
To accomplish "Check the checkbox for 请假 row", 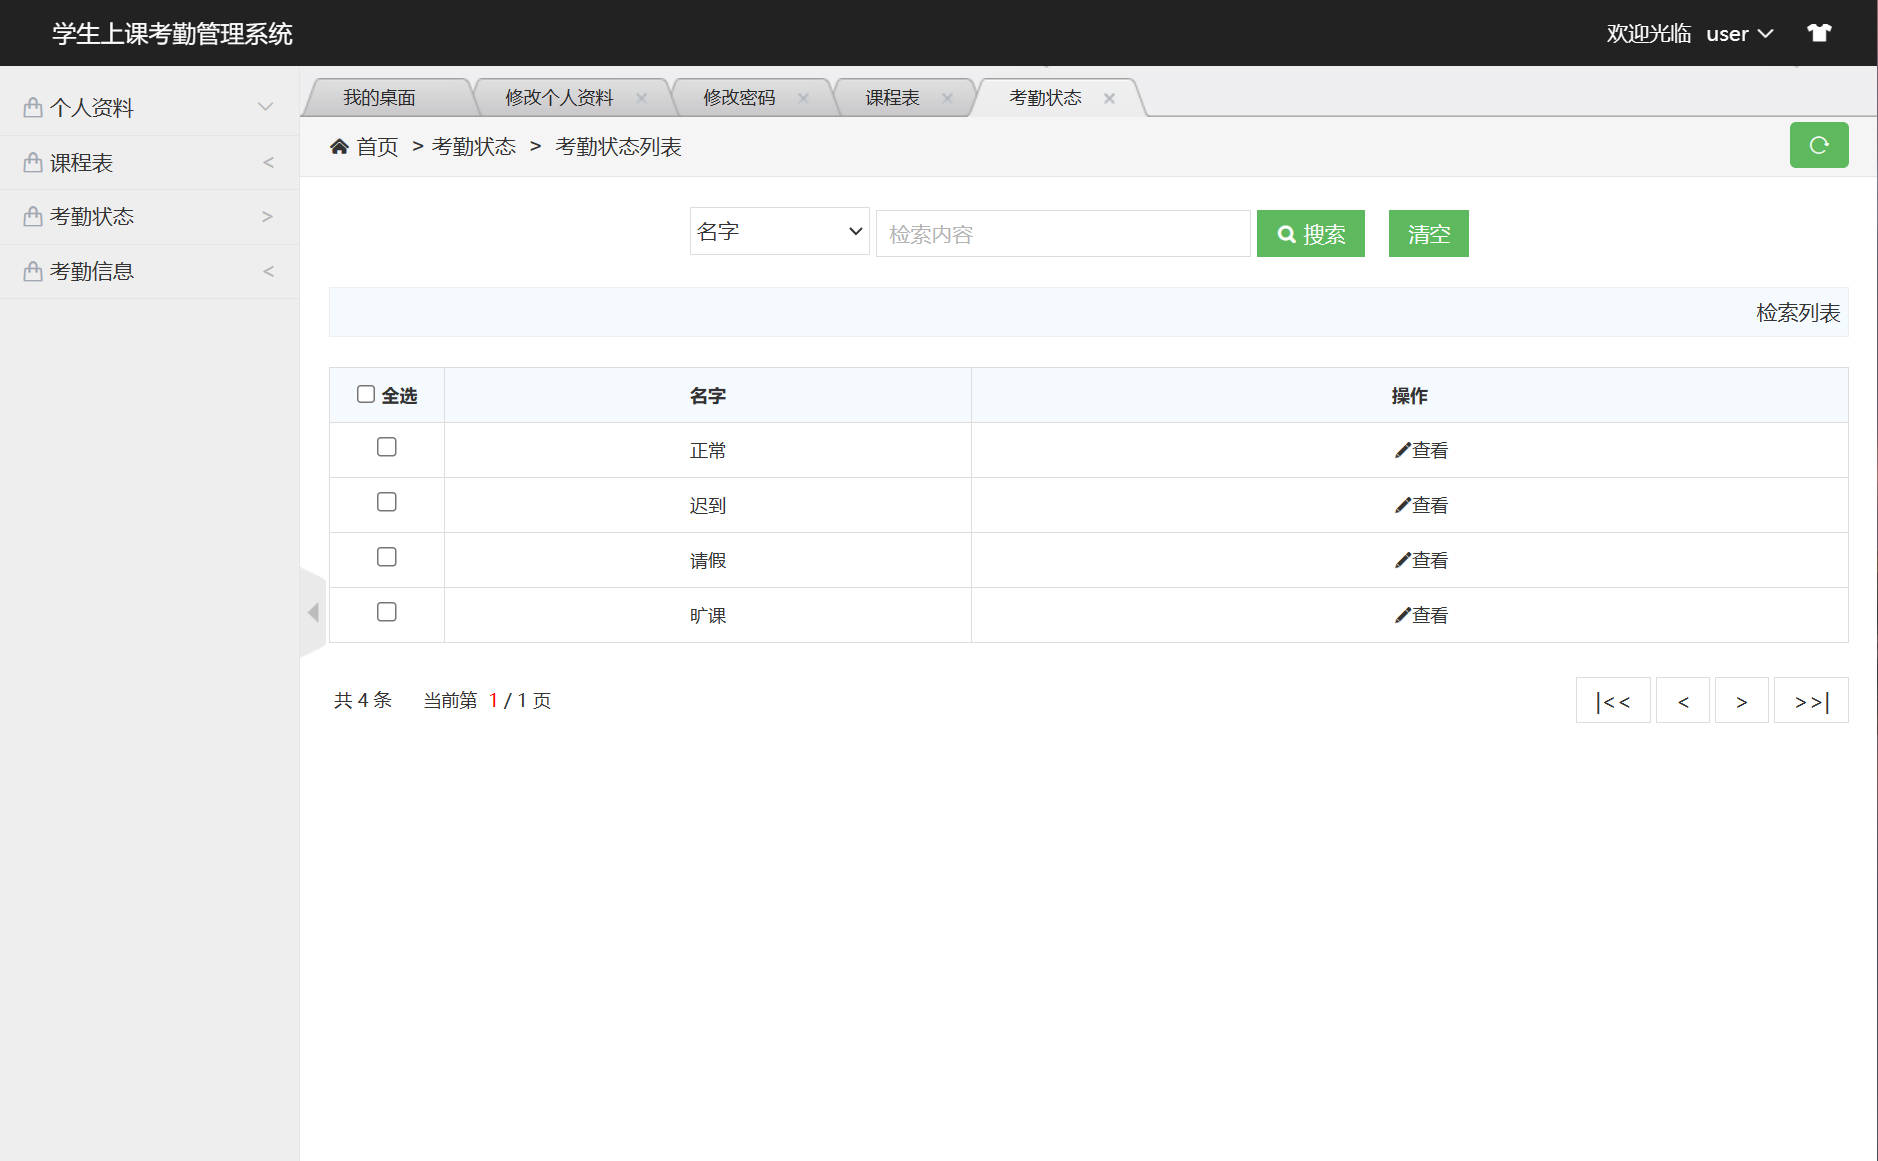I will tap(386, 557).
